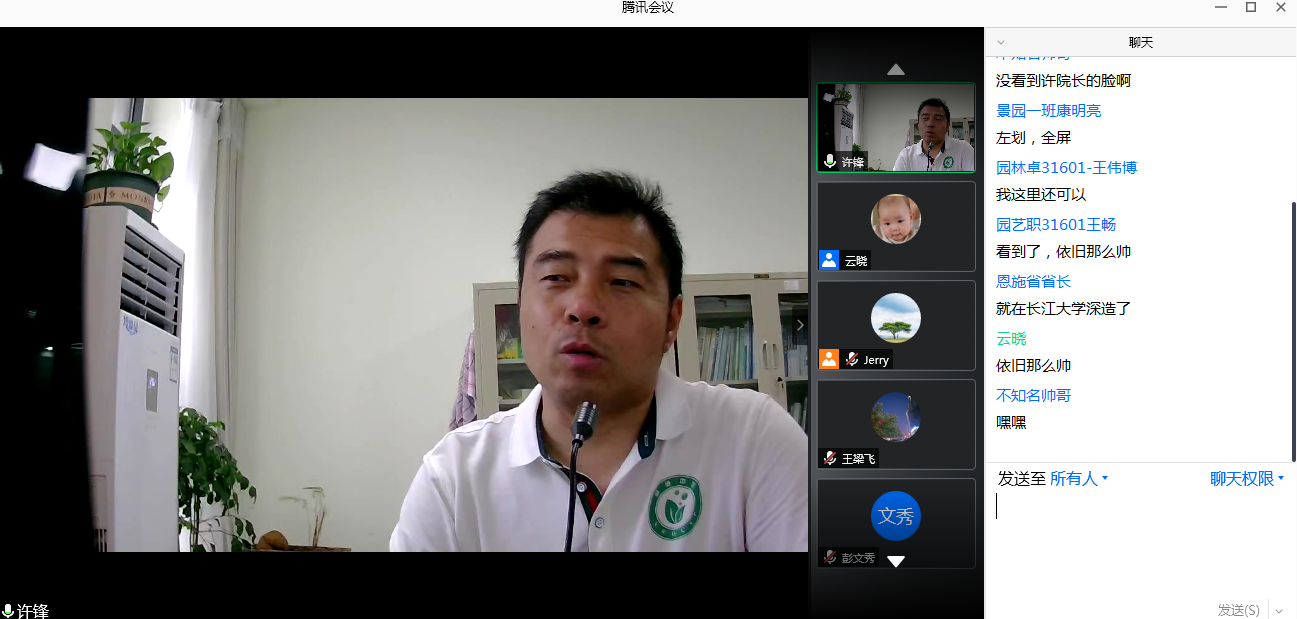The width and height of the screenshot is (1297, 619).
Task: Click Jerry's muted microphone icon
Action: click(x=852, y=359)
